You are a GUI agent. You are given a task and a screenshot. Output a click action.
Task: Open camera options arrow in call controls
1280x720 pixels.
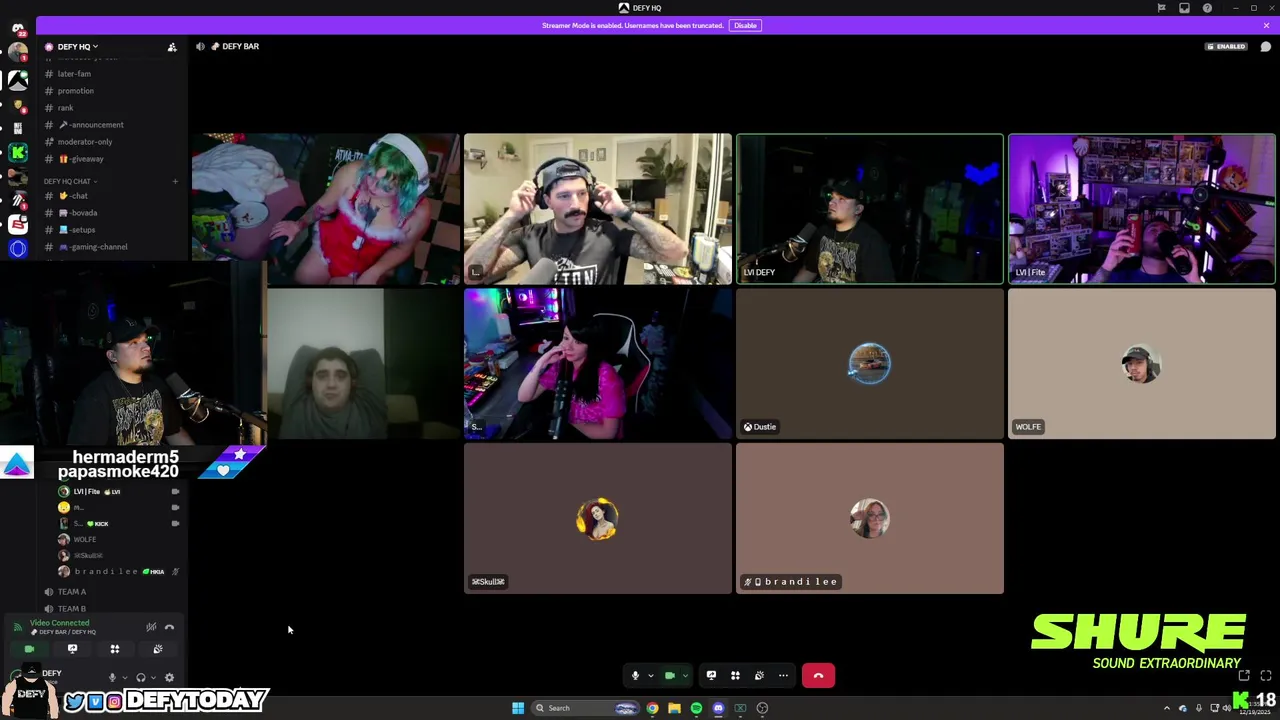685,676
